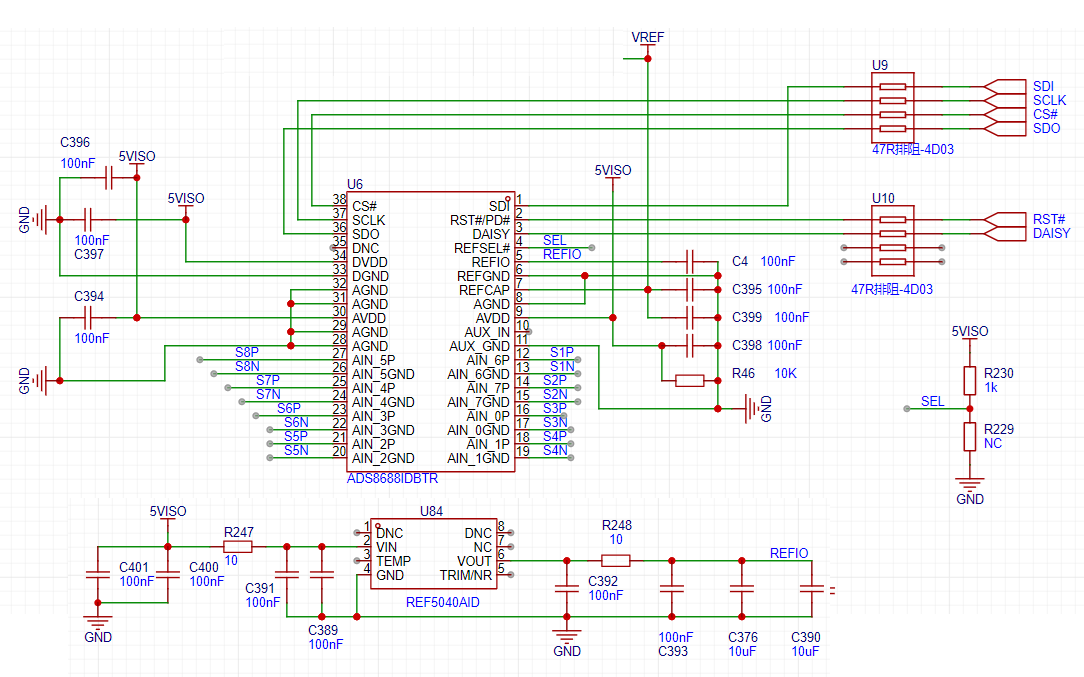Click the C392 capacitor designator

coord(603,582)
